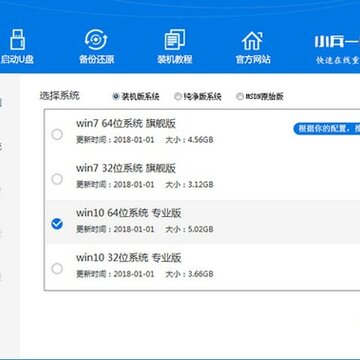This screenshot has height=360, width=360.
Task: Click the 大小：3.66GB size text
Action: coord(189,274)
